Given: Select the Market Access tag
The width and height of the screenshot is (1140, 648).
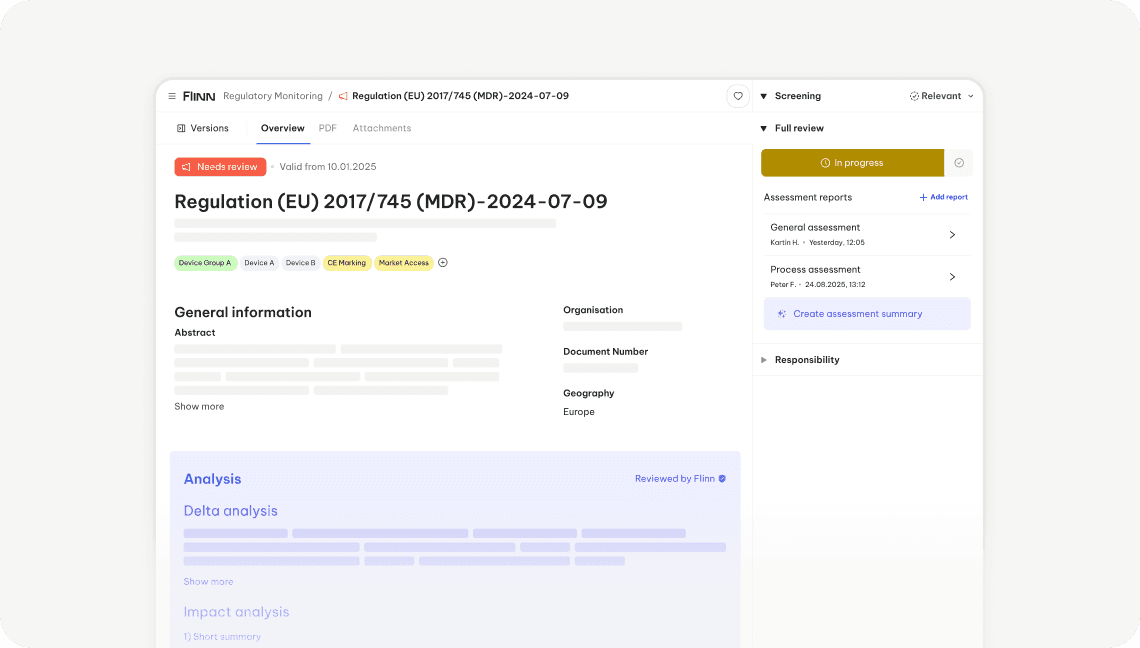Looking at the screenshot, I should [404, 263].
